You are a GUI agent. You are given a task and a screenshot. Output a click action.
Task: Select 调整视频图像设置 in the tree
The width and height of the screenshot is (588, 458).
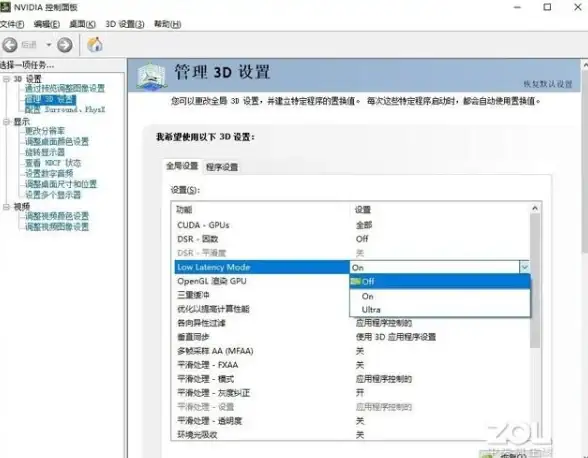coord(57,227)
